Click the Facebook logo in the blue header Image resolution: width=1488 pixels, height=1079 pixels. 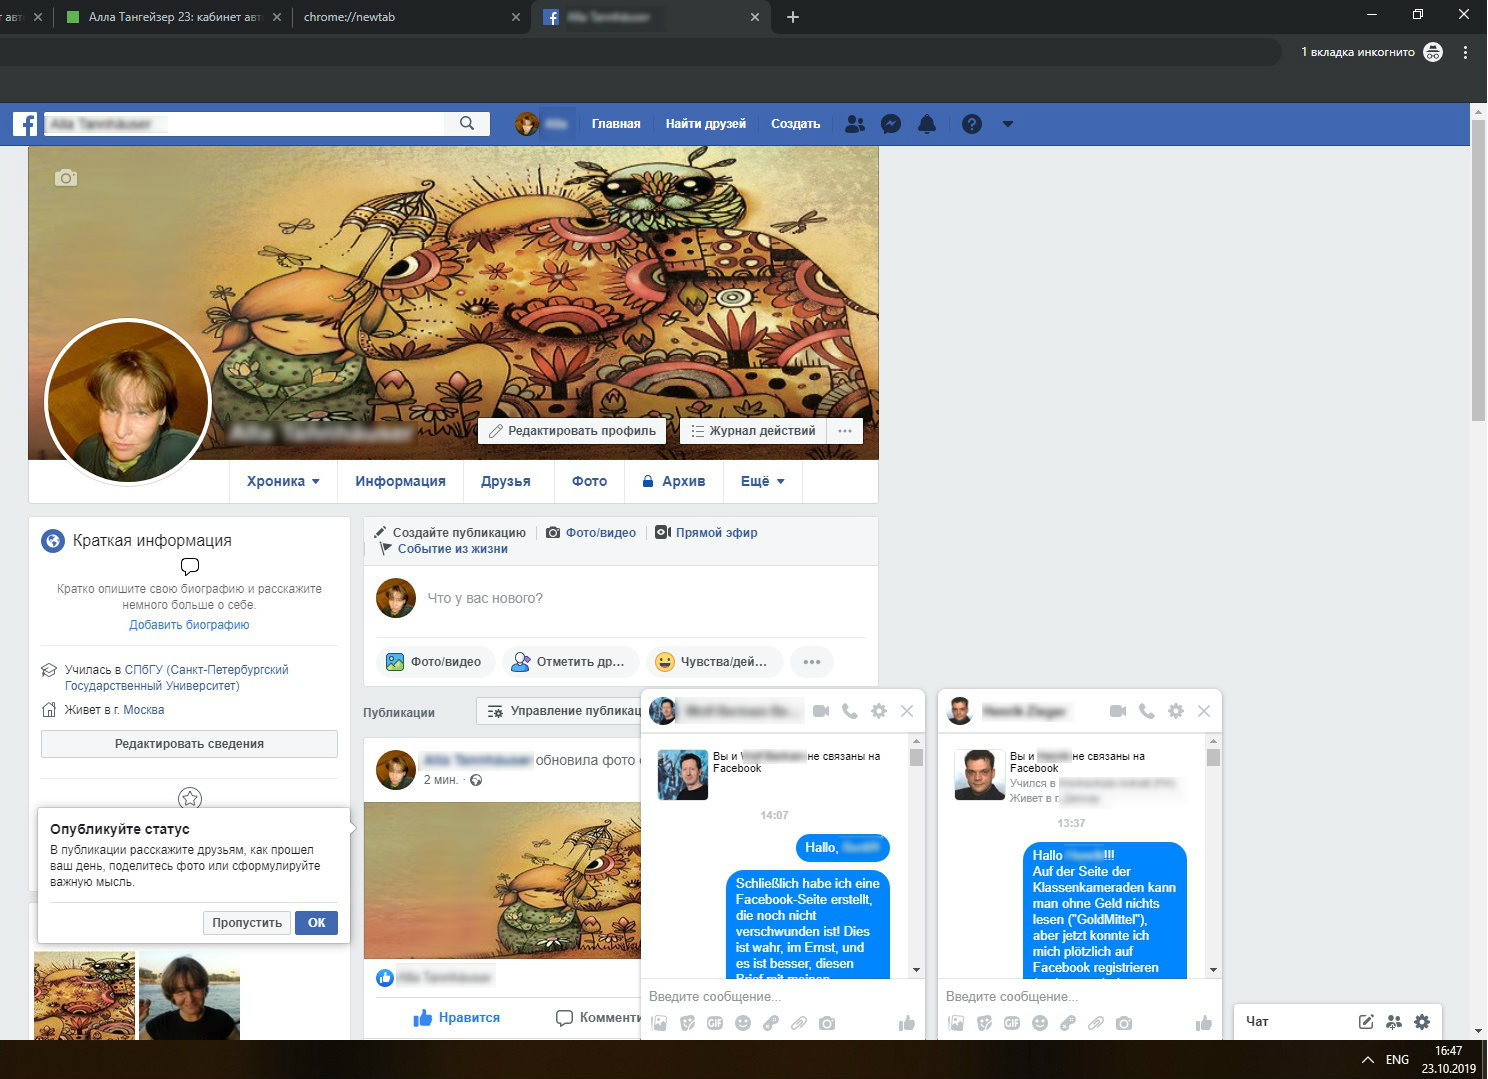point(25,124)
